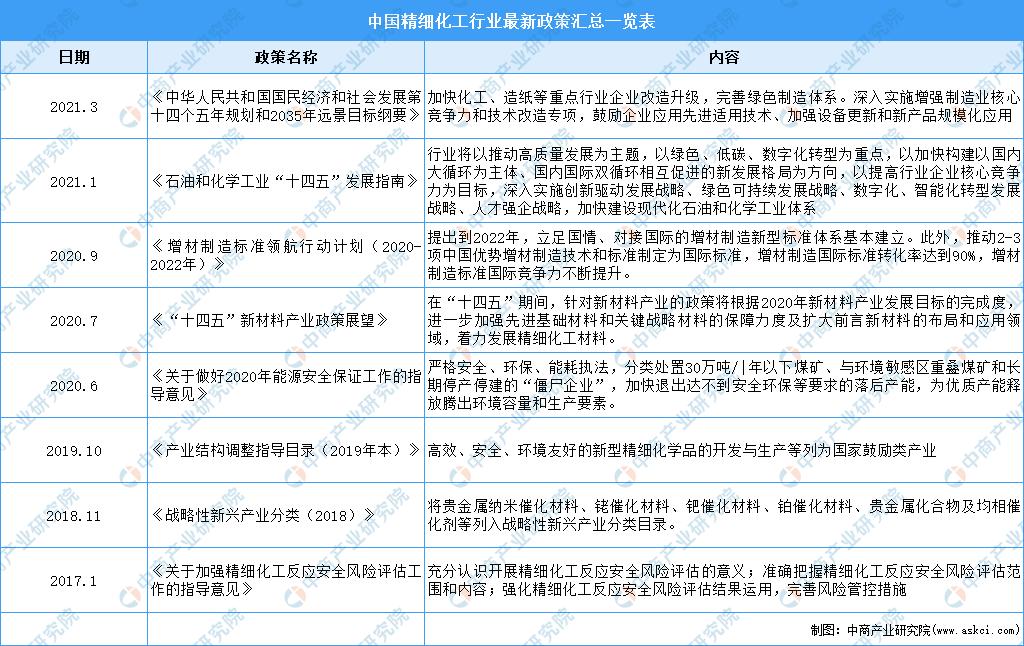Image resolution: width=1024 pixels, height=646 pixels.
Task: Select the date cell 2021.3
Action: coord(72,105)
